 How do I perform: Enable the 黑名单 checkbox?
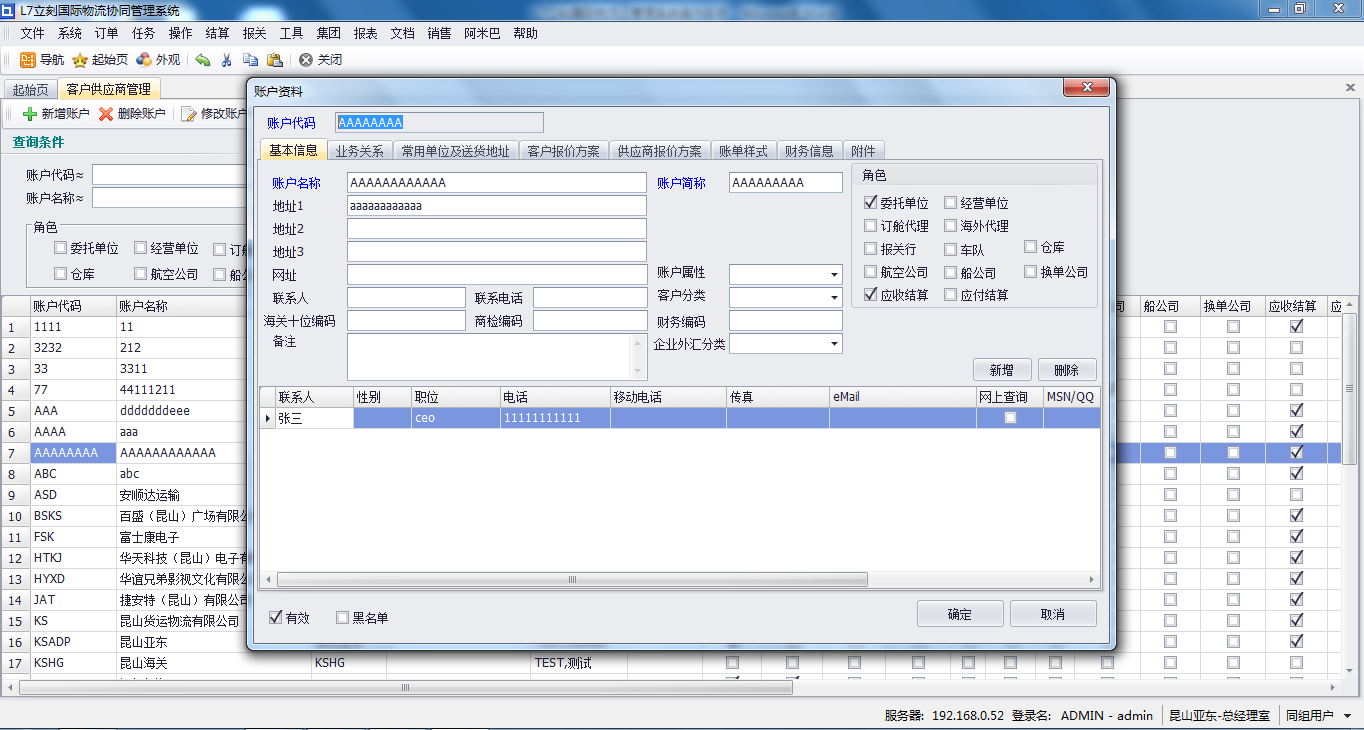342,618
